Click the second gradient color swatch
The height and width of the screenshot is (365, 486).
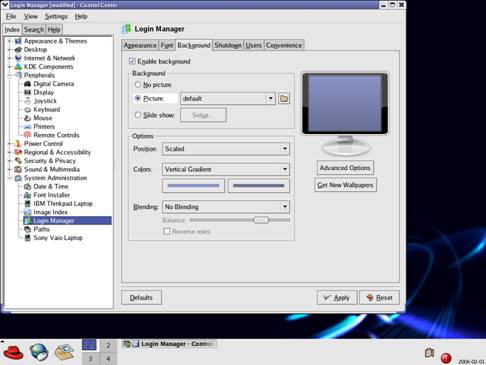point(259,186)
